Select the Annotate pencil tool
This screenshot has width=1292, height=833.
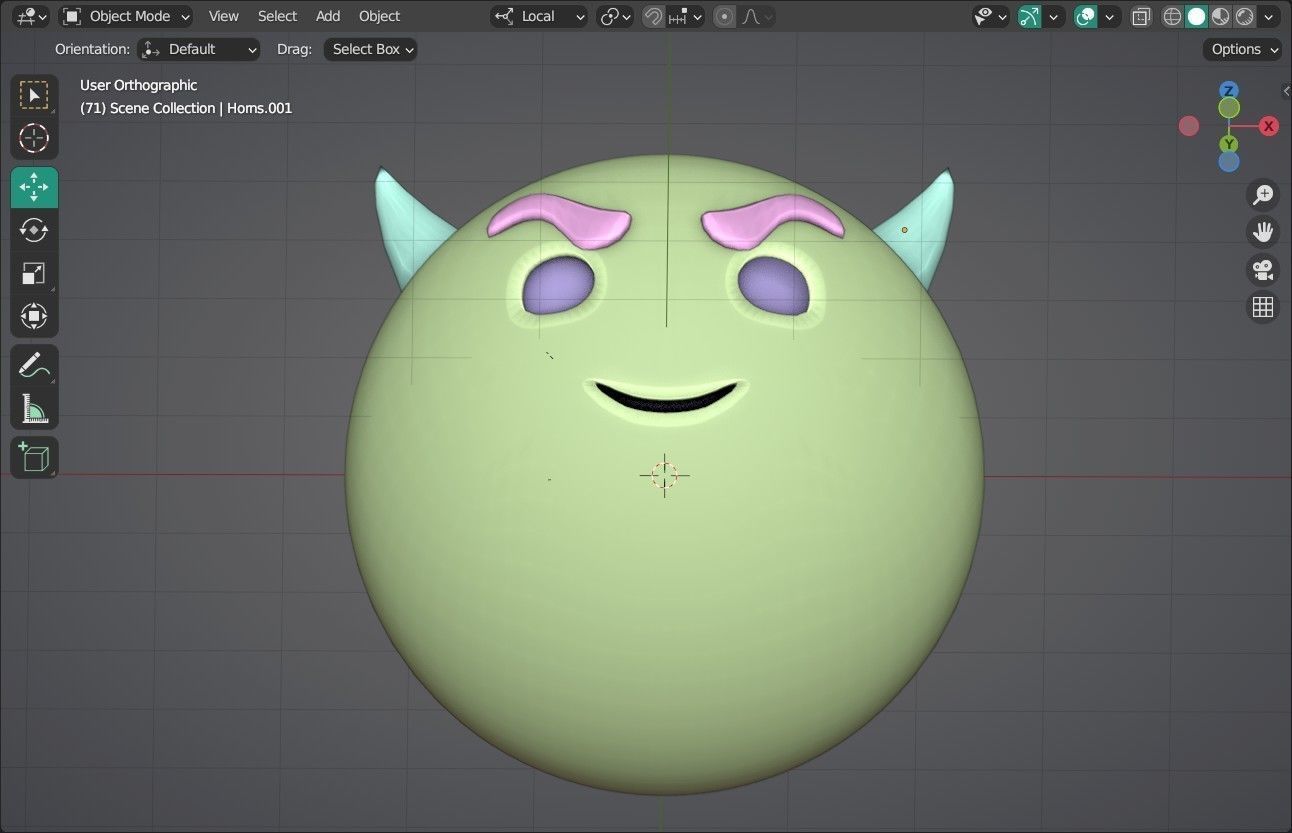[34, 365]
